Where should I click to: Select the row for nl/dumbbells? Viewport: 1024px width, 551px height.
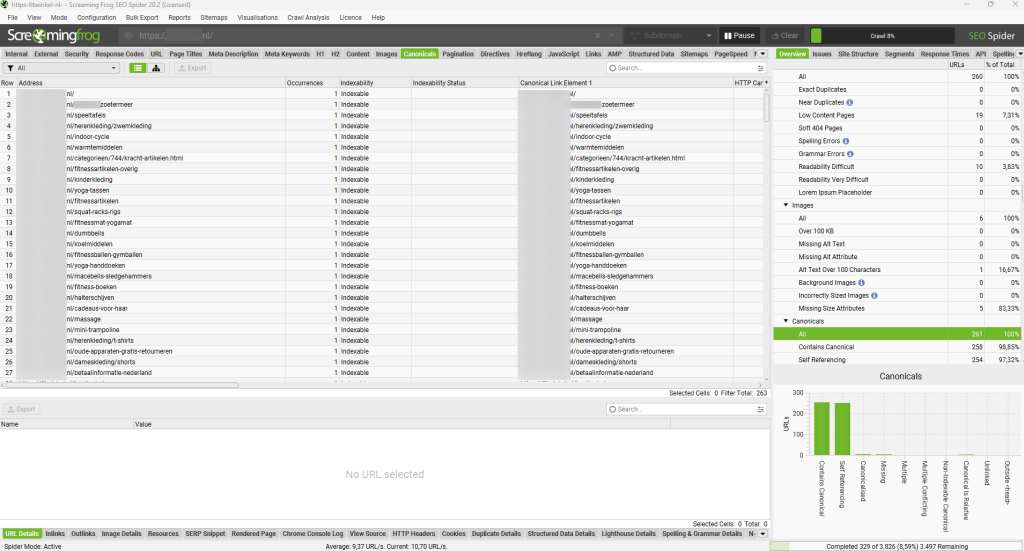(382, 233)
